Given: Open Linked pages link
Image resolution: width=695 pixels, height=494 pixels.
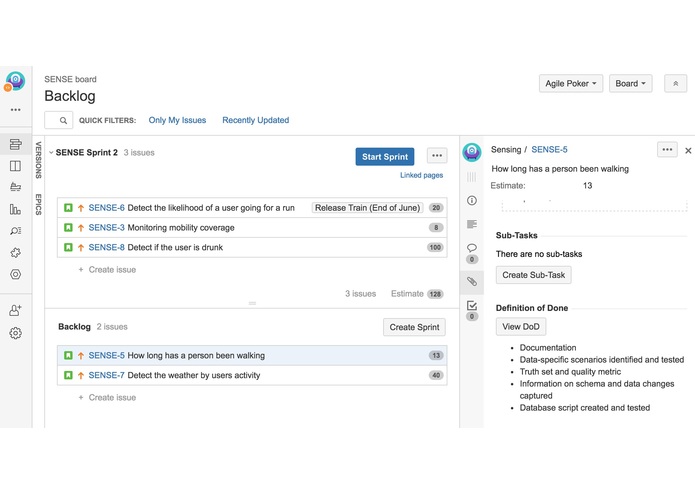Looking at the screenshot, I should coord(422,175).
